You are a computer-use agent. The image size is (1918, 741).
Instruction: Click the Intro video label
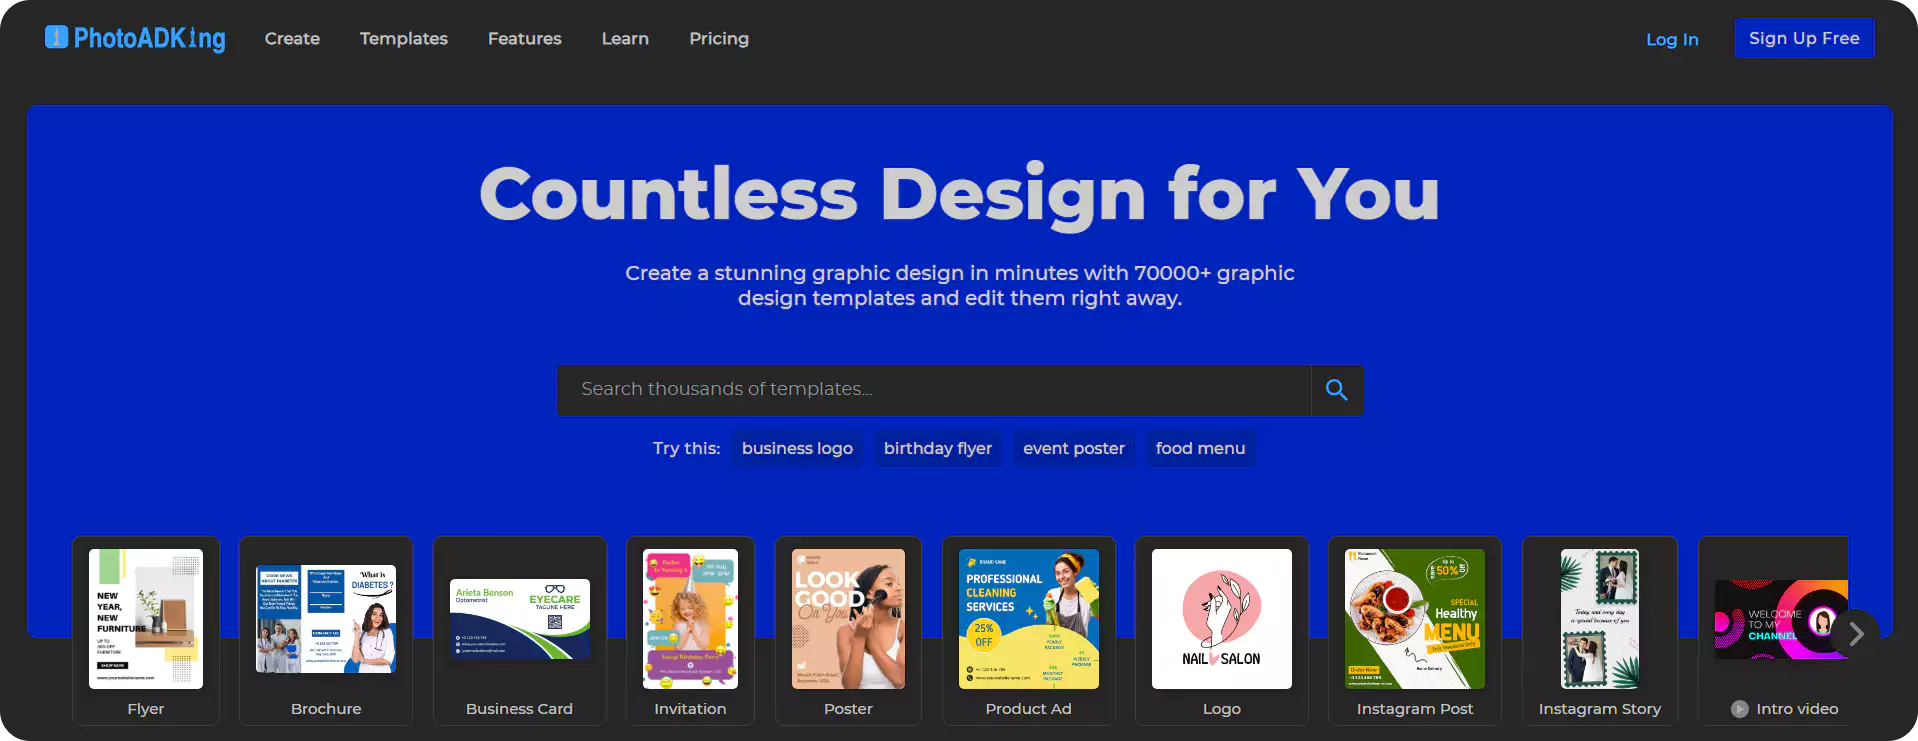pyautogui.click(x=1797, y=709)
